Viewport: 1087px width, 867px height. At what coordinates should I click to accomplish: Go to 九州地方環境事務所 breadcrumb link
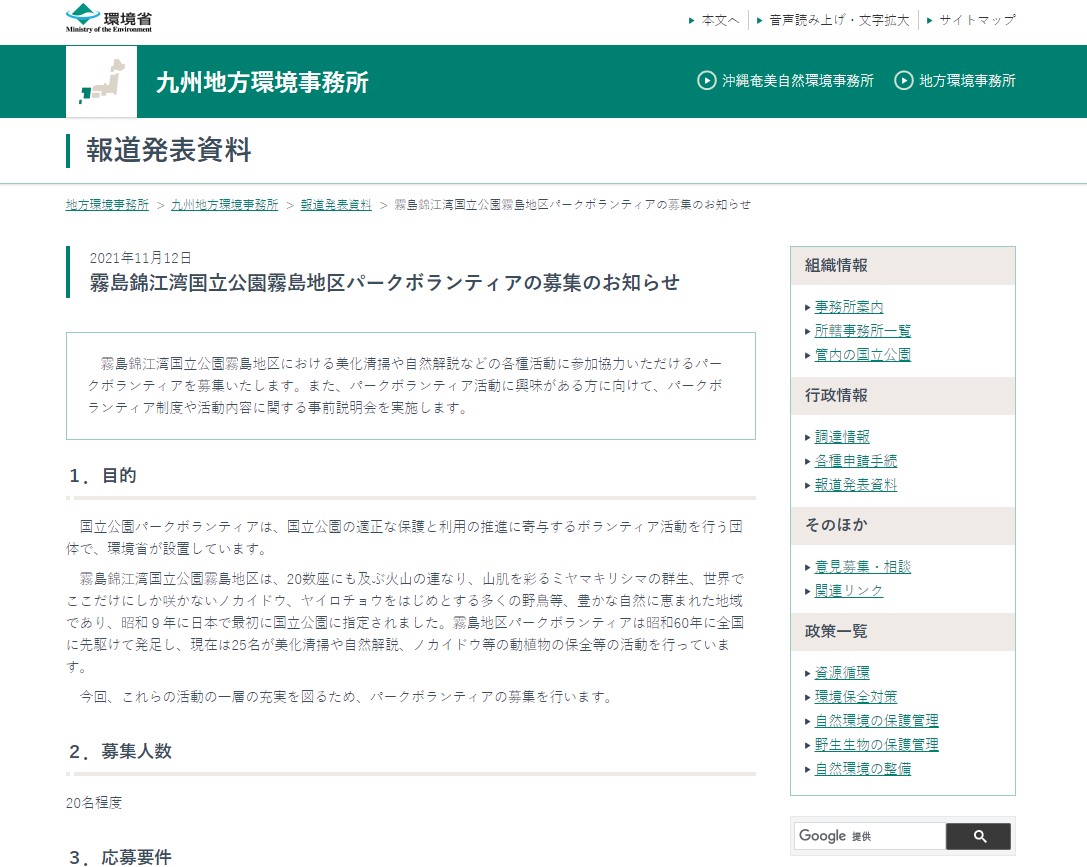tap(225, 204)
